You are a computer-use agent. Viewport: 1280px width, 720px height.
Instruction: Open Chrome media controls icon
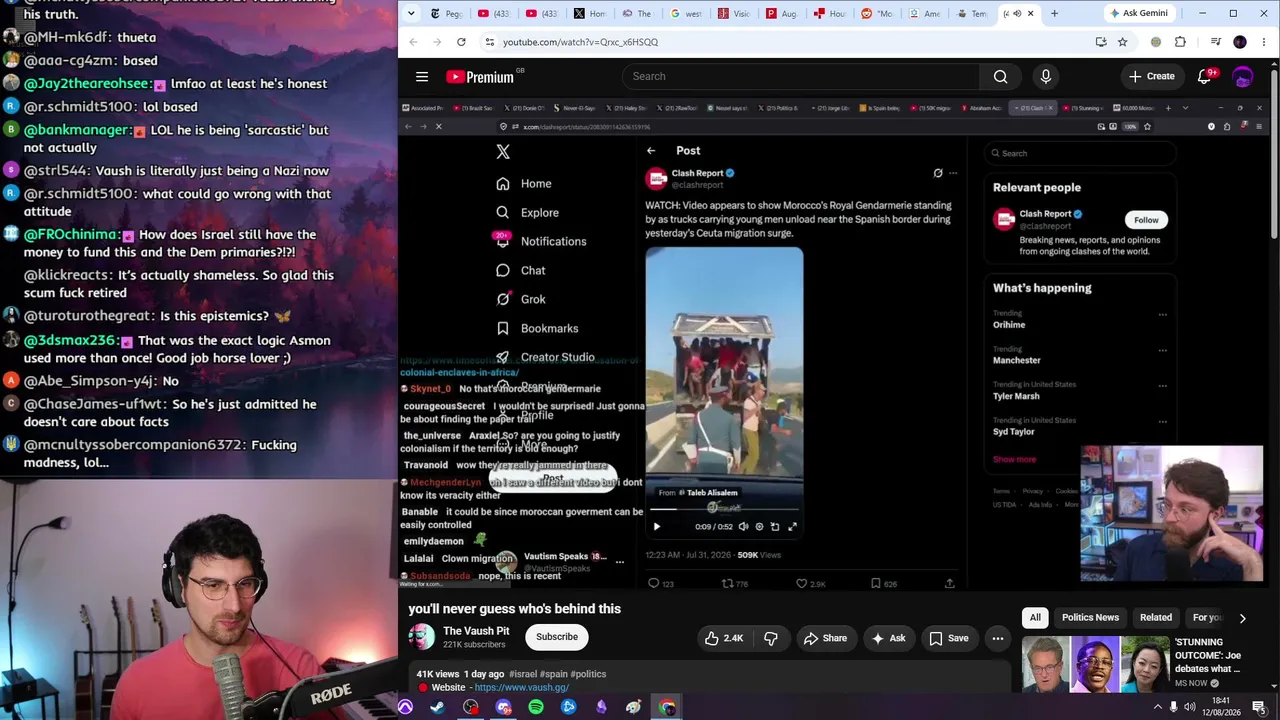[x=1216, y=42]
